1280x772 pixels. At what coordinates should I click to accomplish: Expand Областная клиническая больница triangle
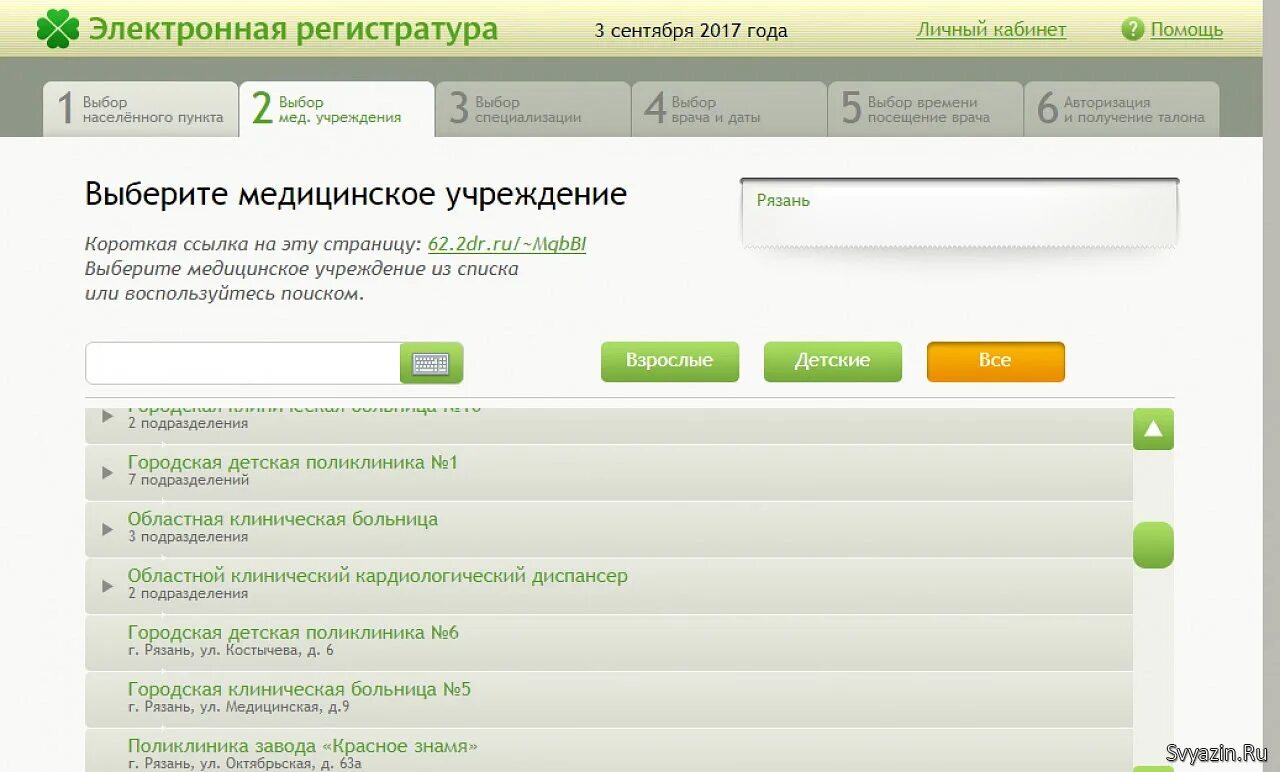click(108, 529)
